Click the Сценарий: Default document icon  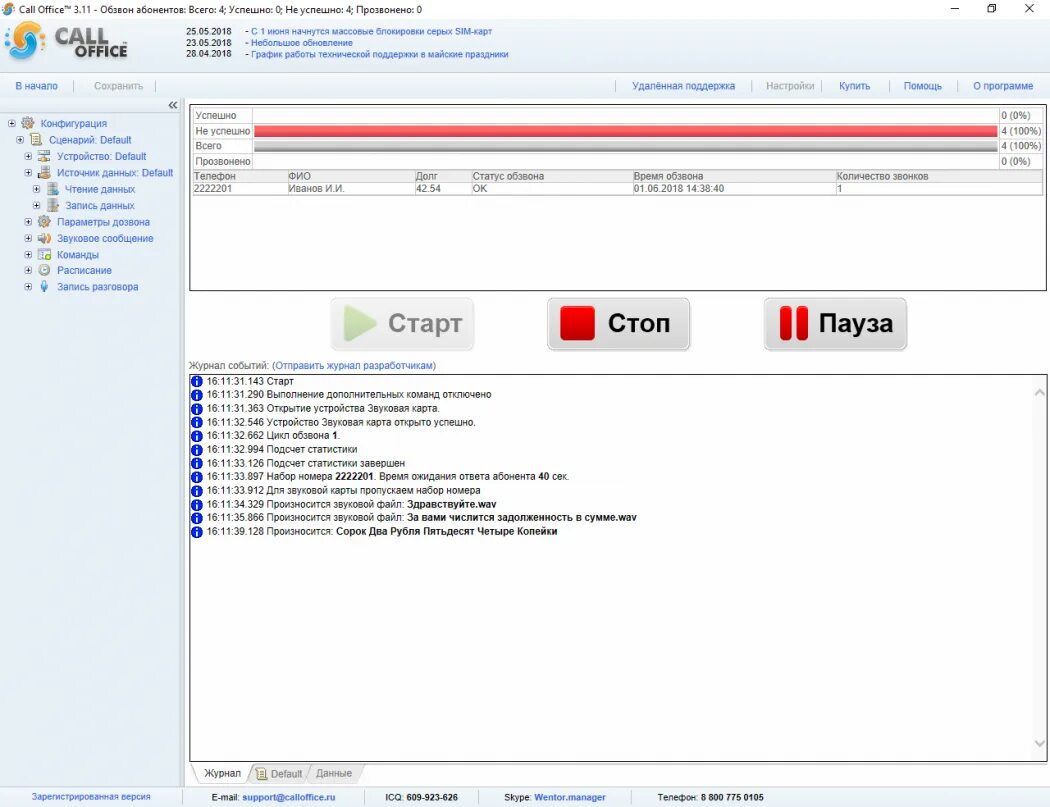[36, 139]
